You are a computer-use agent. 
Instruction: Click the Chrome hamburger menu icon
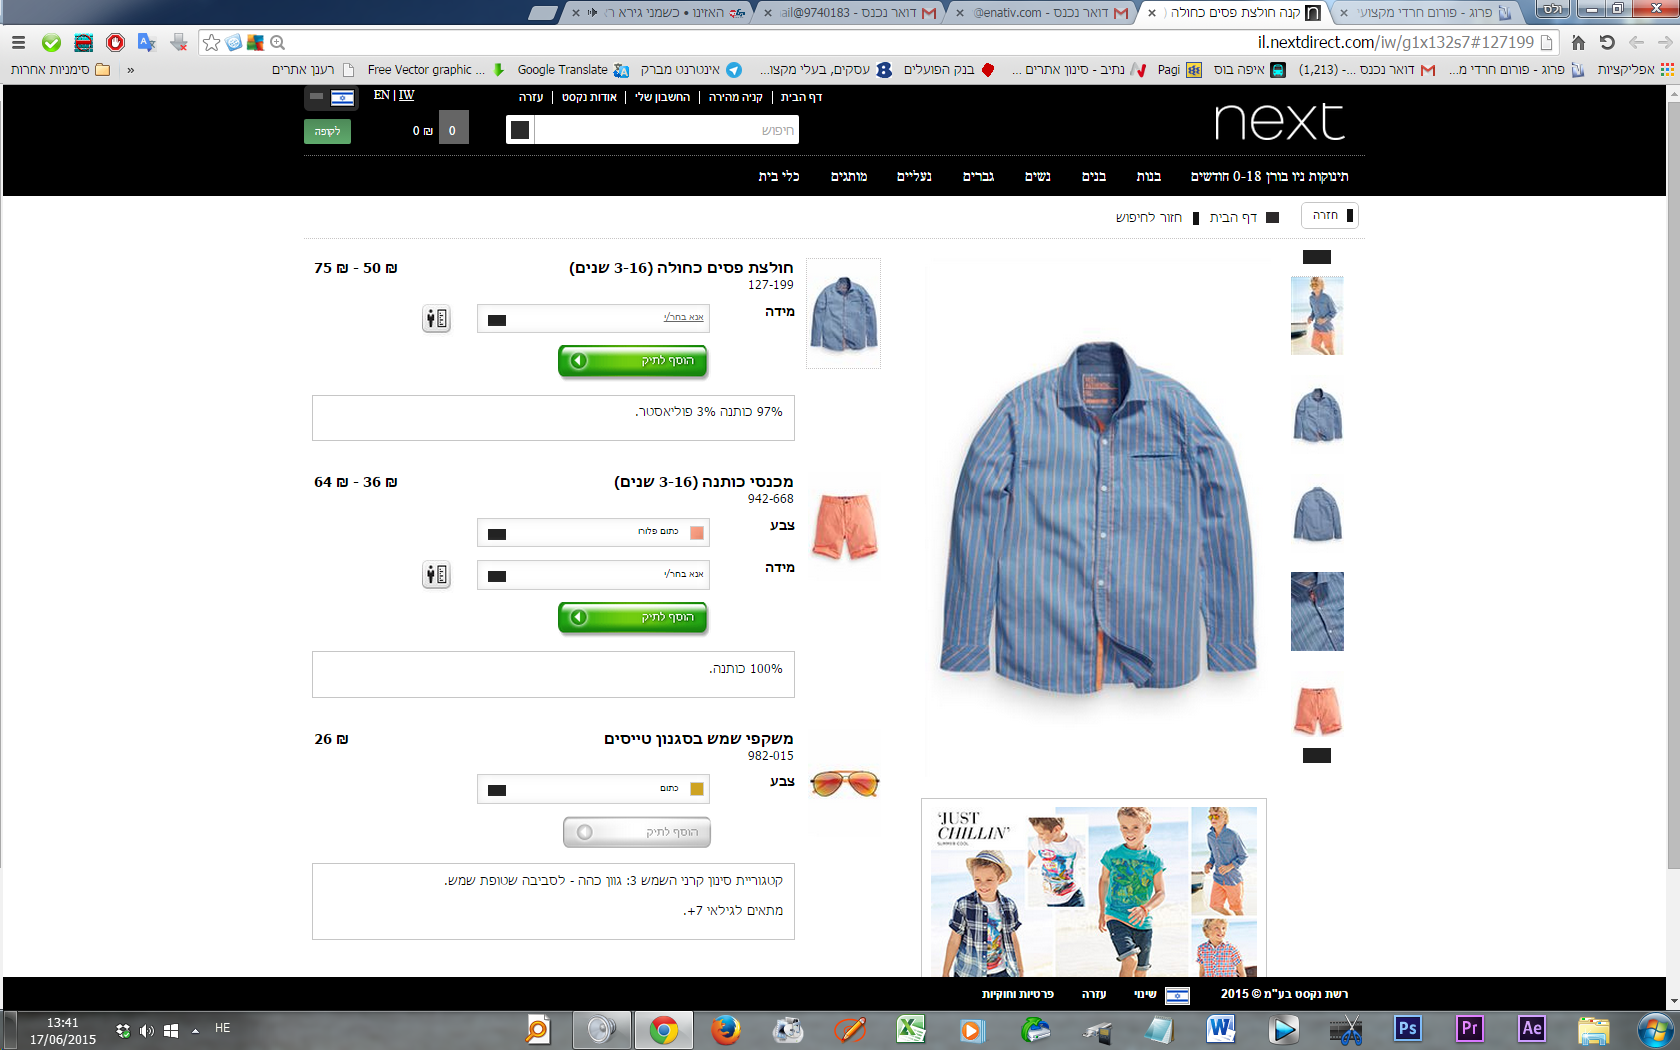pyautogui.click(x=18, y=42)
